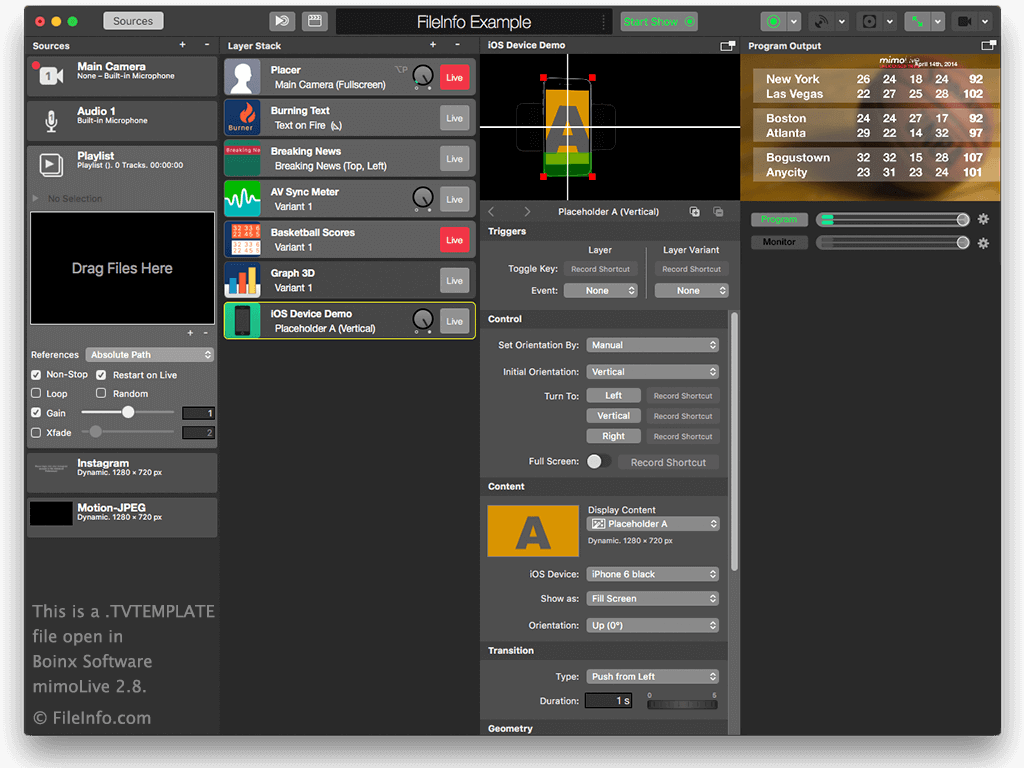Open the Initial Orientation dropdown

pyautogui.click(x=652, y=372)
